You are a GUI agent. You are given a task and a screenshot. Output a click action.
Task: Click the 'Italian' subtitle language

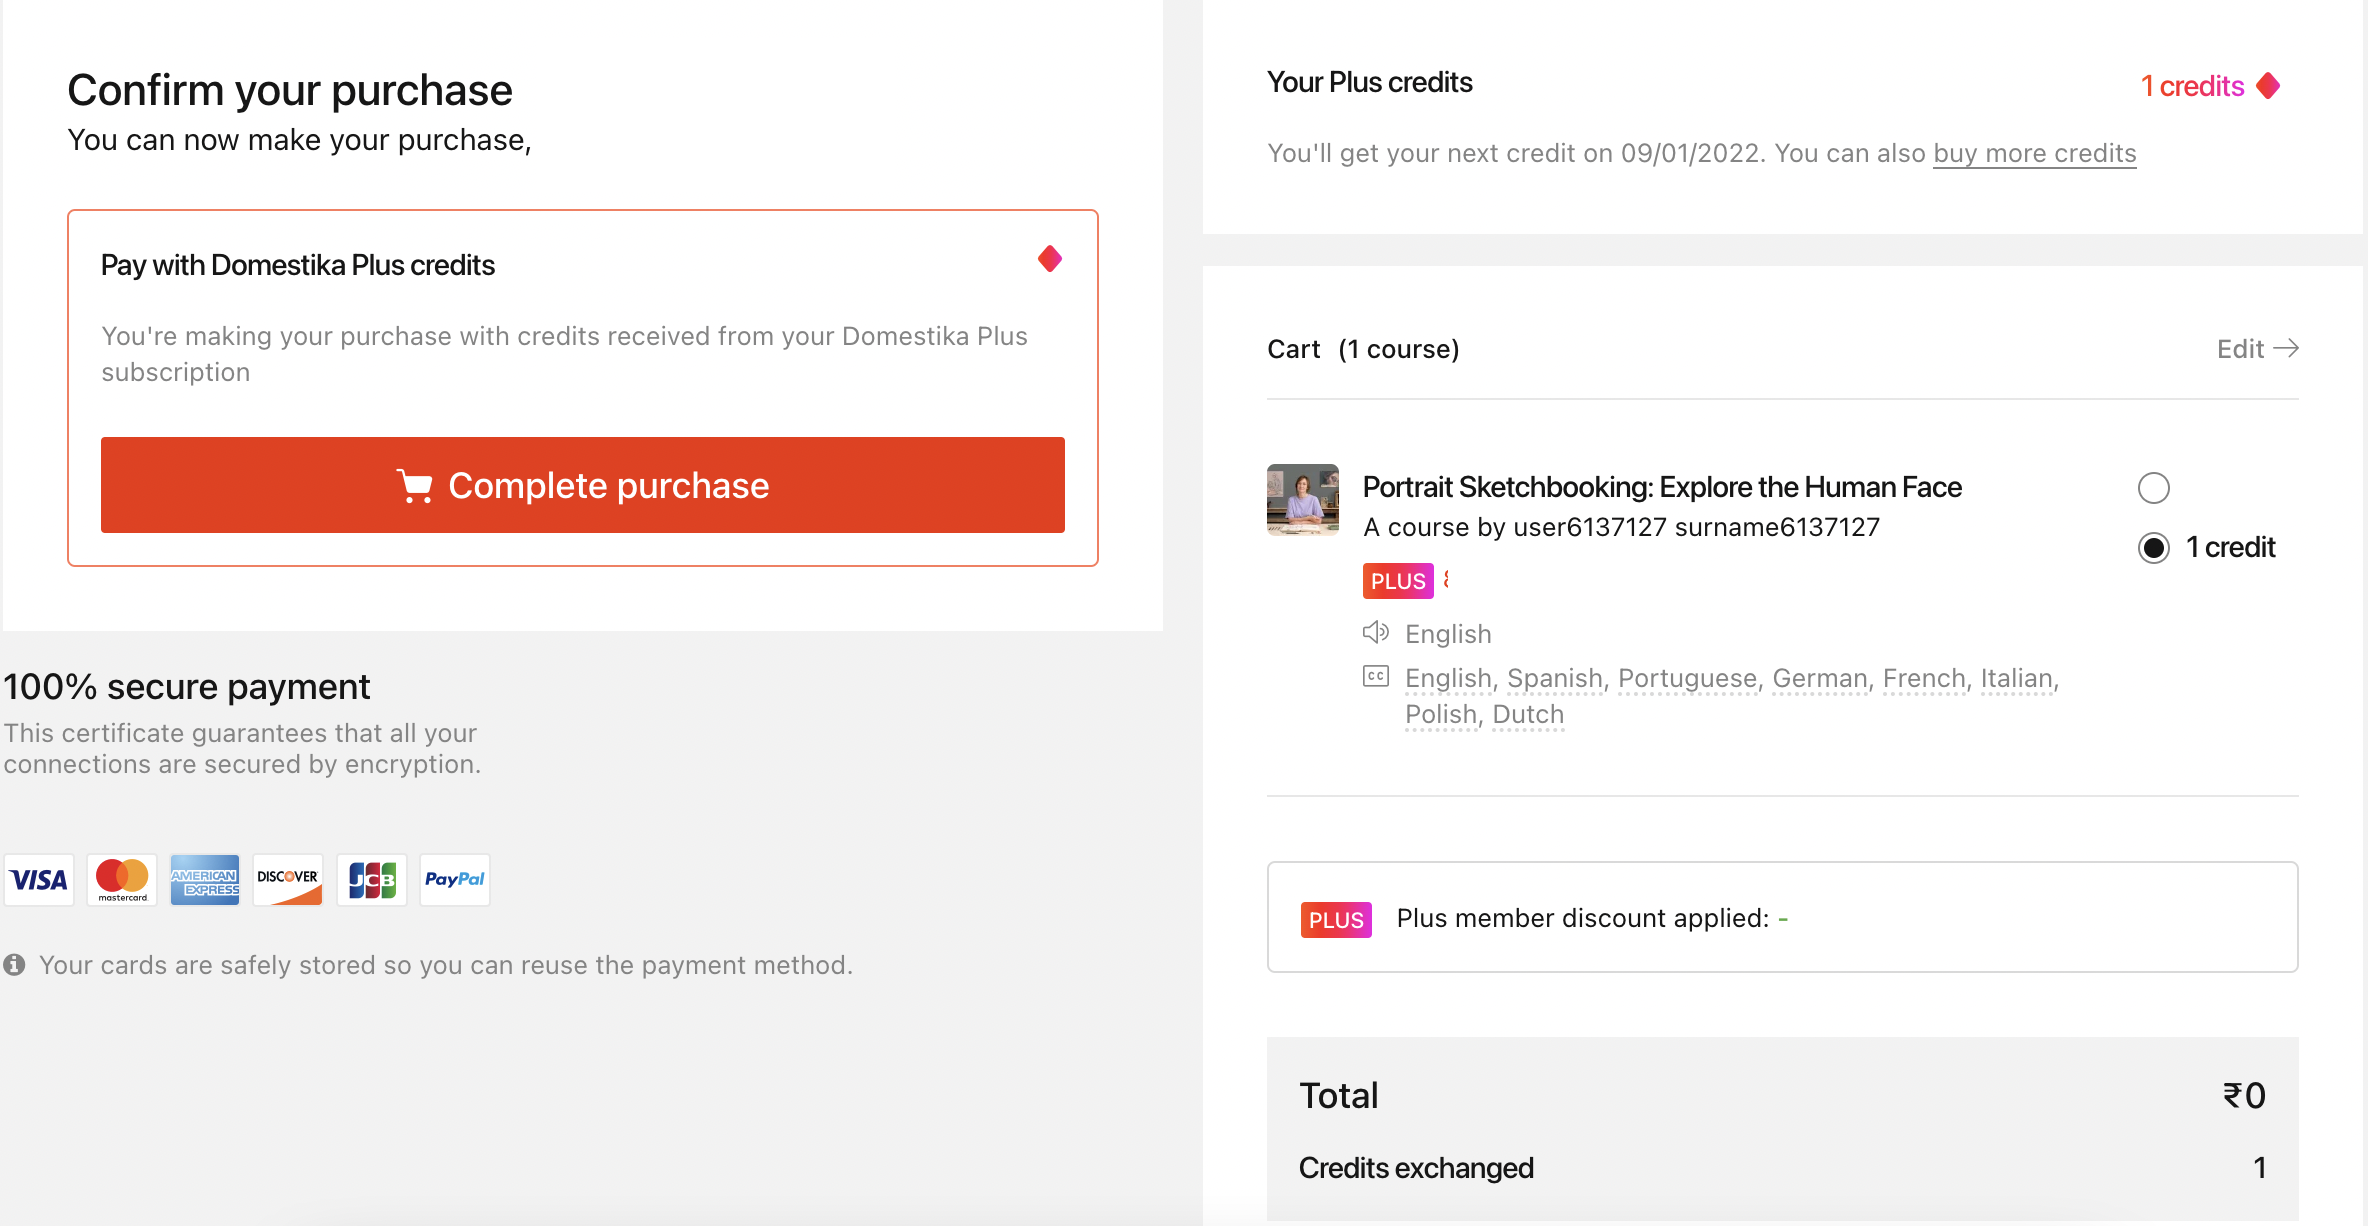click(2017, 678)
